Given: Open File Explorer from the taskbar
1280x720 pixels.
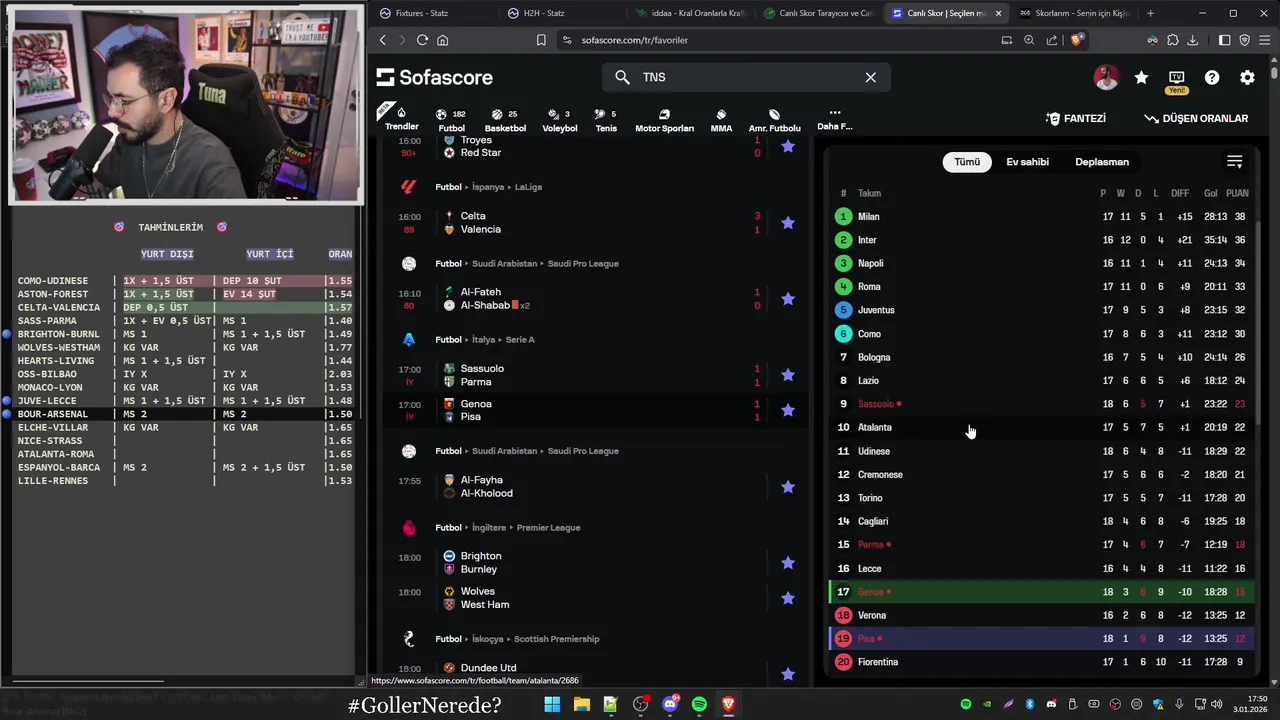Looking at the screenshot, I should coord(581,704).
